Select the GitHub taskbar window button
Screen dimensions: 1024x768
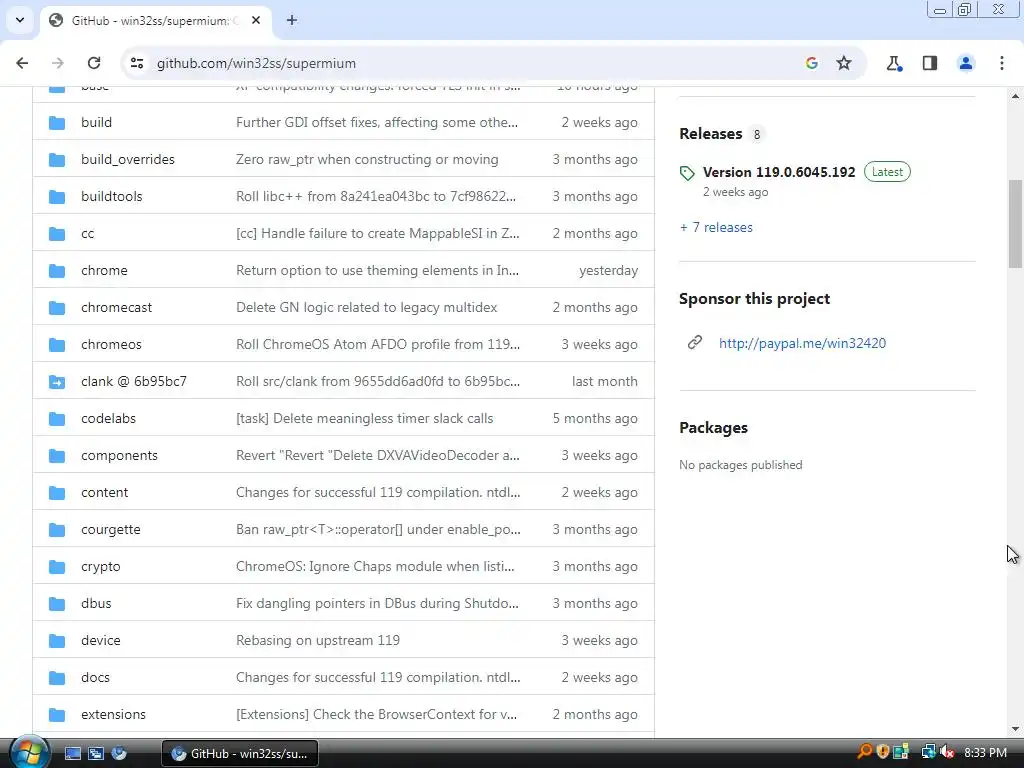coord(240,754)
